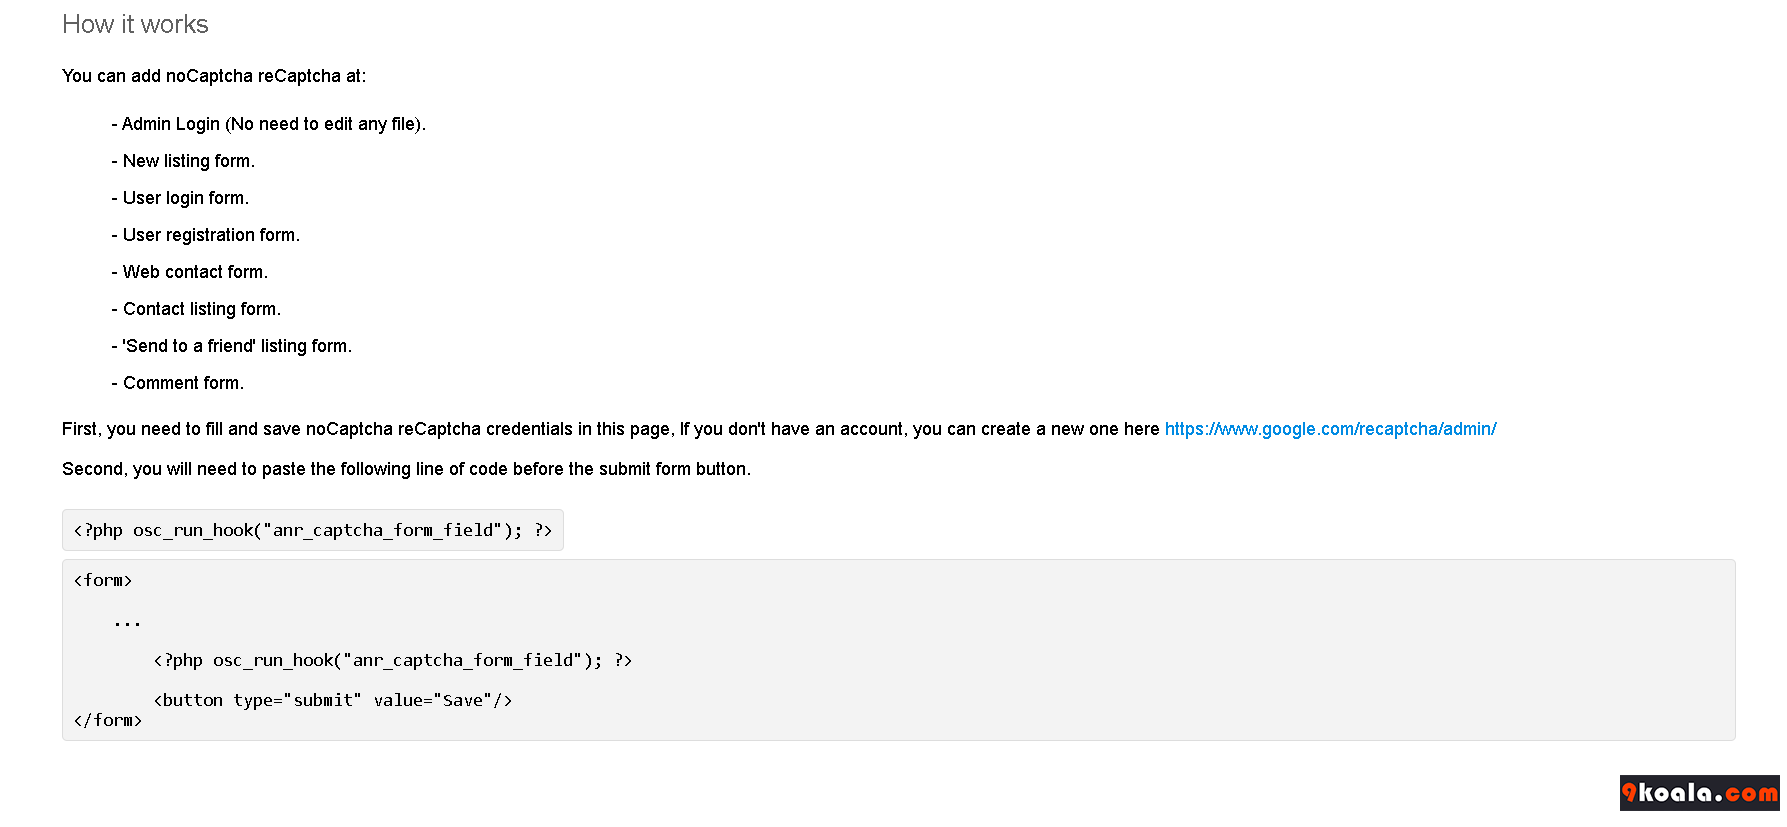Click the "How it works" heading

click(x=135, y=24)
